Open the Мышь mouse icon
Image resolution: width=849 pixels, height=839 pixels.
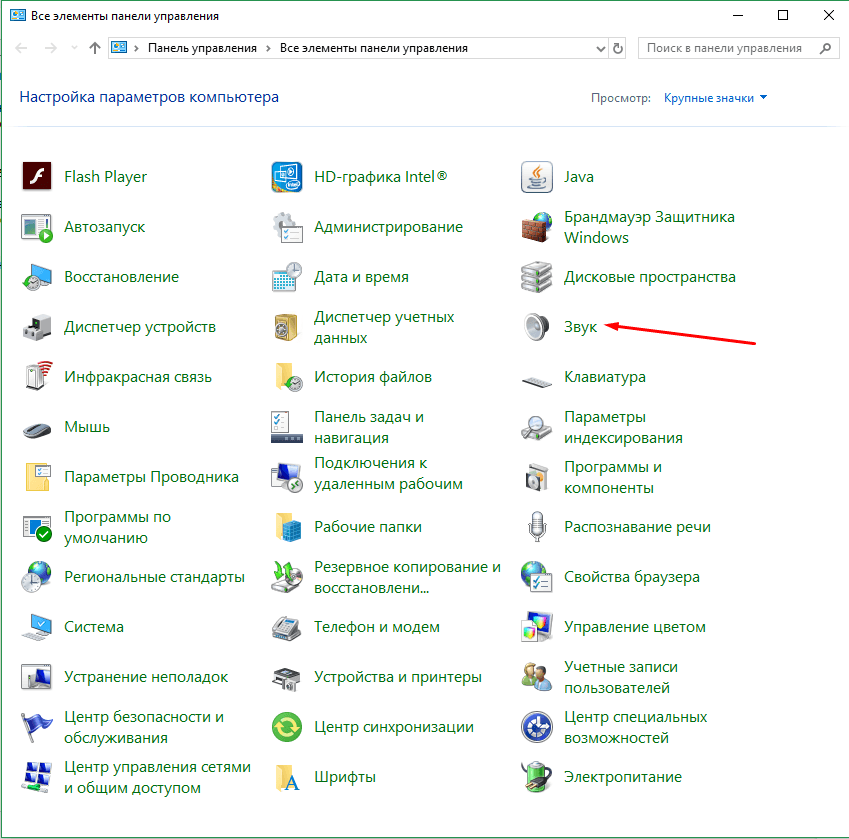(37, 430)
